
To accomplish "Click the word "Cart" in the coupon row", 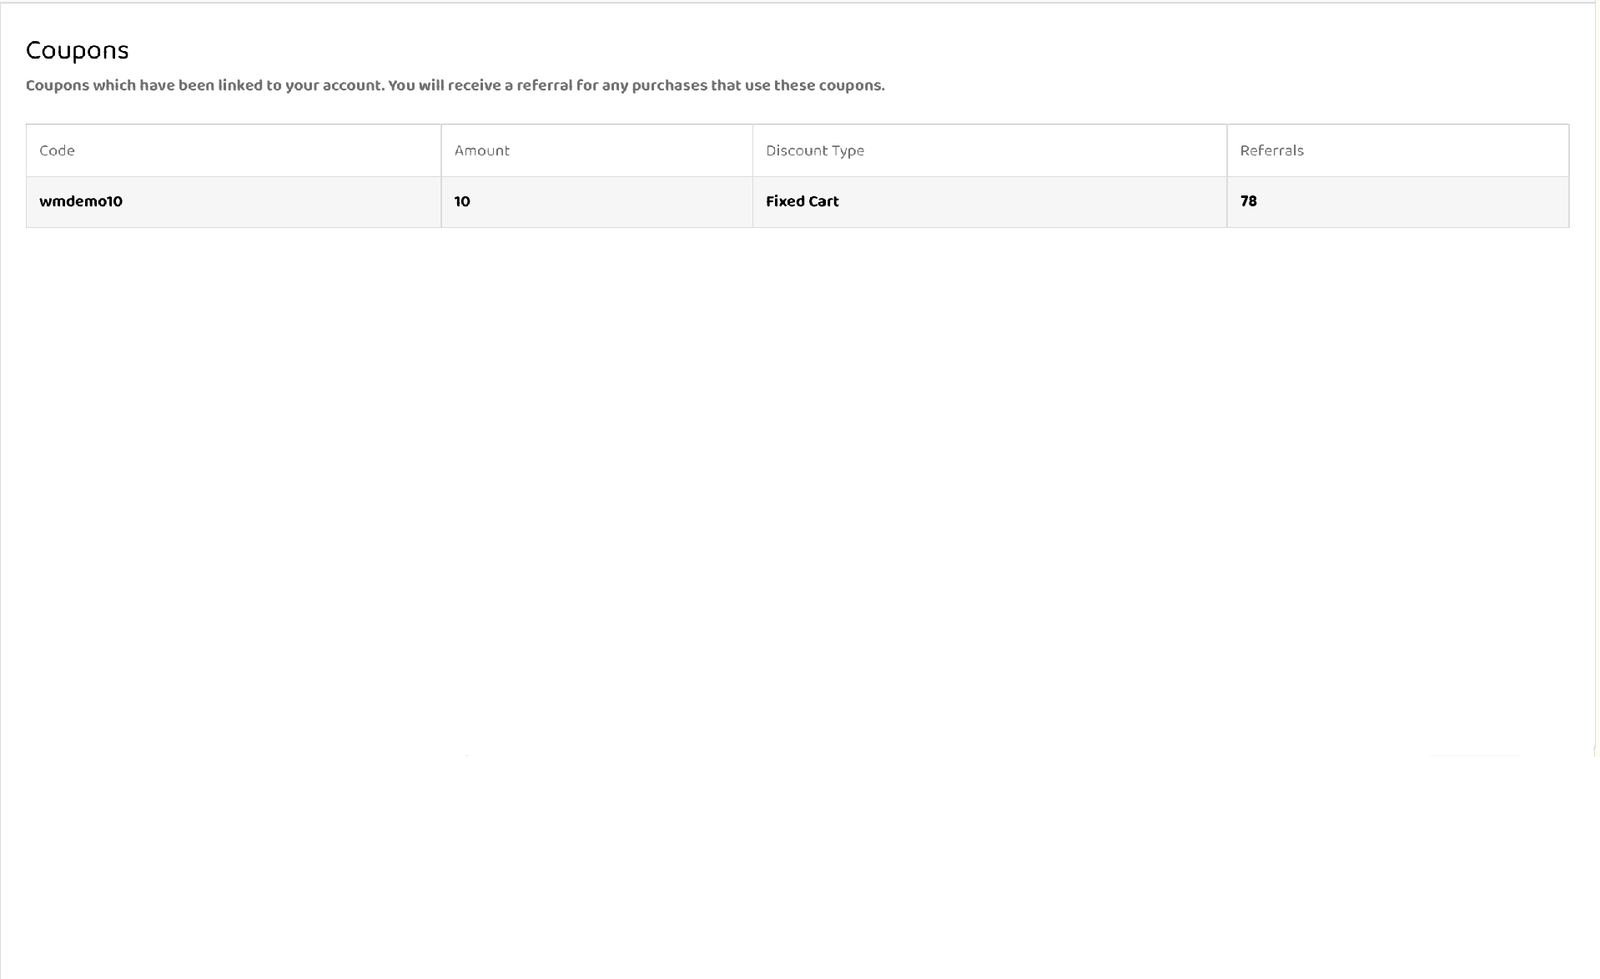I will click(823, 201).
